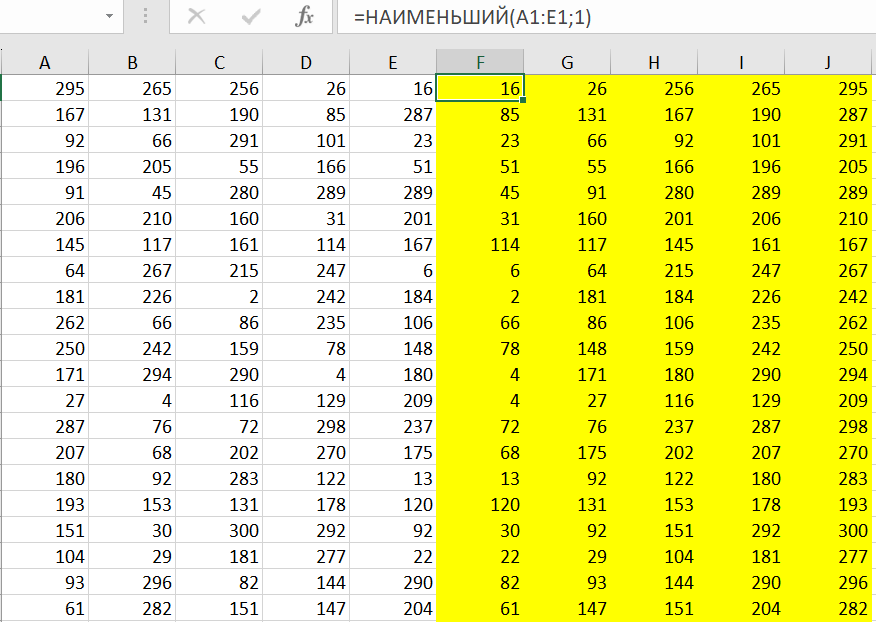Select column A header
Viewport: 876px width, 622px height.
[x=45, y=63]
